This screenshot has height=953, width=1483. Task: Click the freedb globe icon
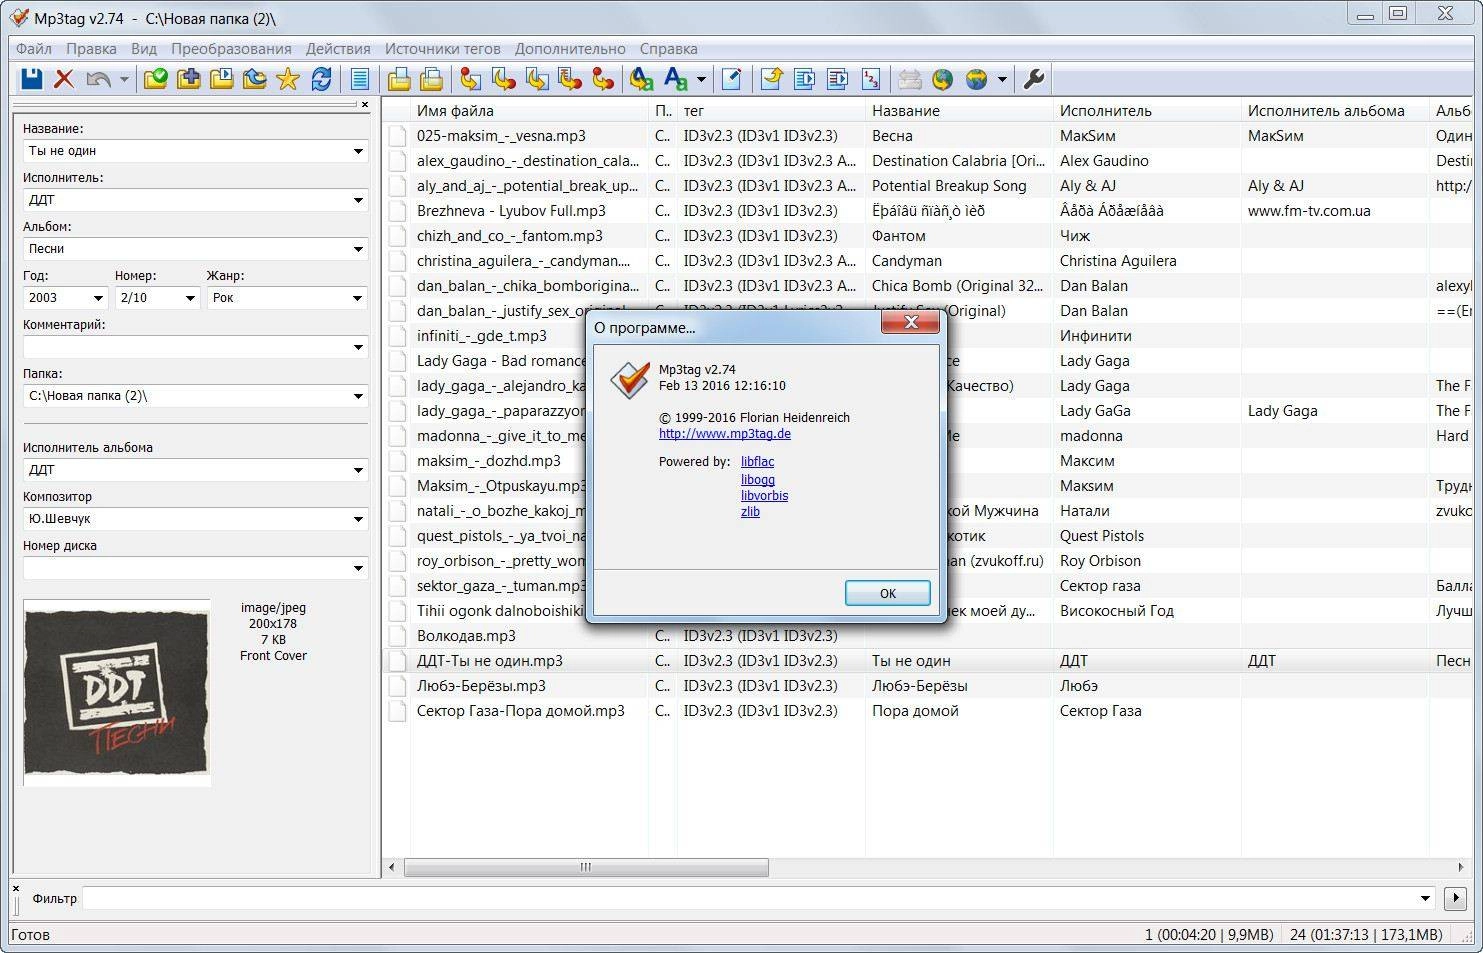(942, 79)
